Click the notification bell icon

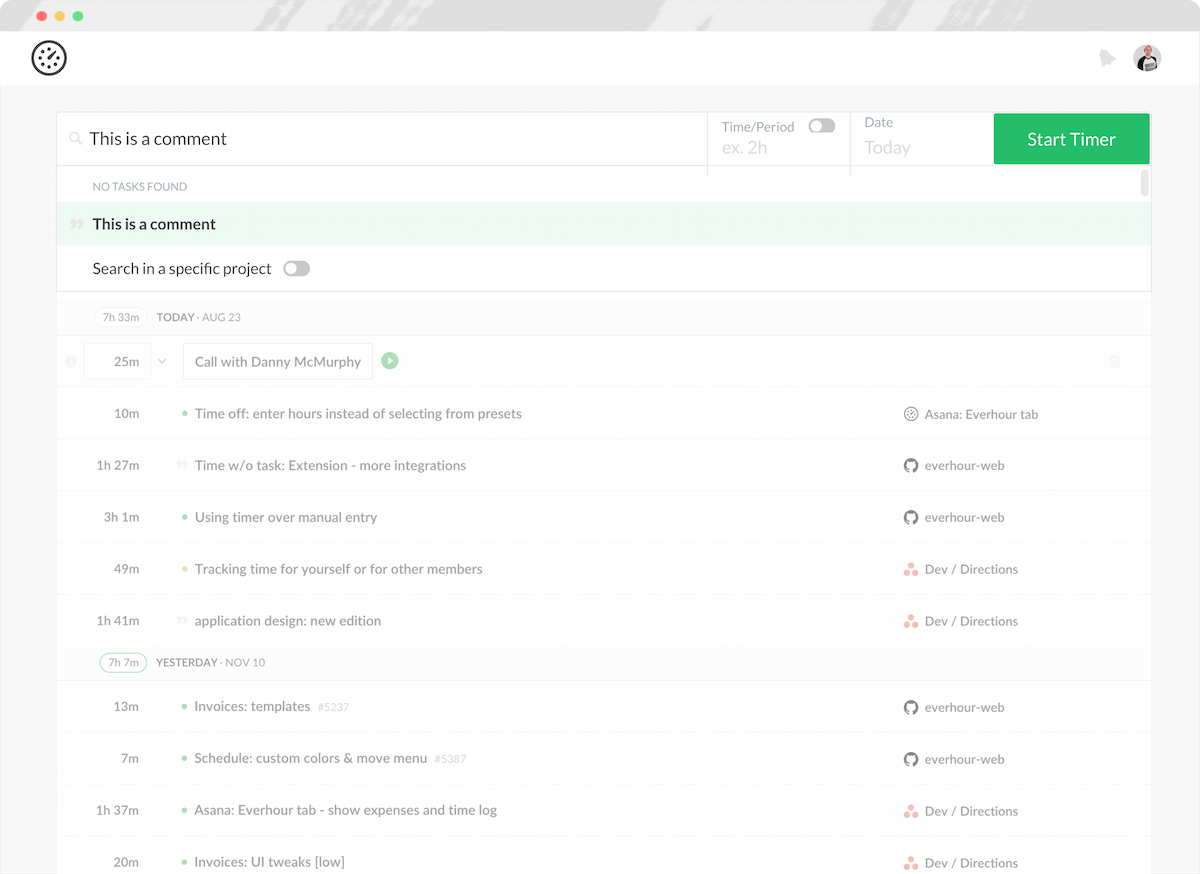pos(1107,58)
